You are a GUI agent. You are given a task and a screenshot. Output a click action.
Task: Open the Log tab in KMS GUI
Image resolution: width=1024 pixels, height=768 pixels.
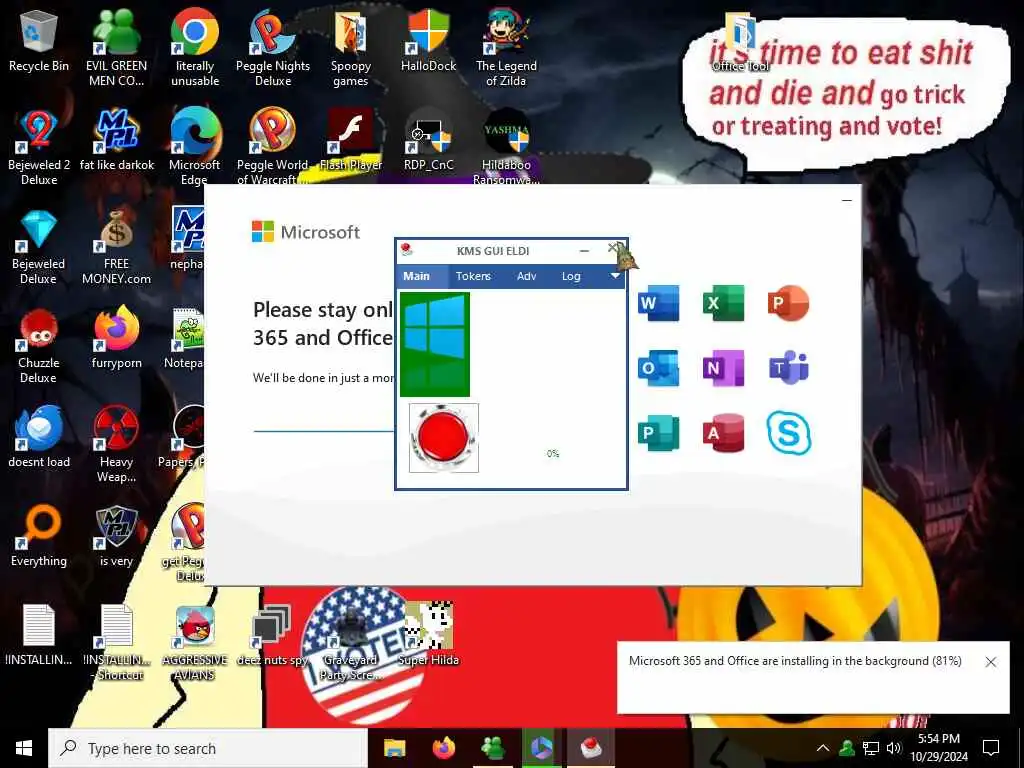(571, 276)
